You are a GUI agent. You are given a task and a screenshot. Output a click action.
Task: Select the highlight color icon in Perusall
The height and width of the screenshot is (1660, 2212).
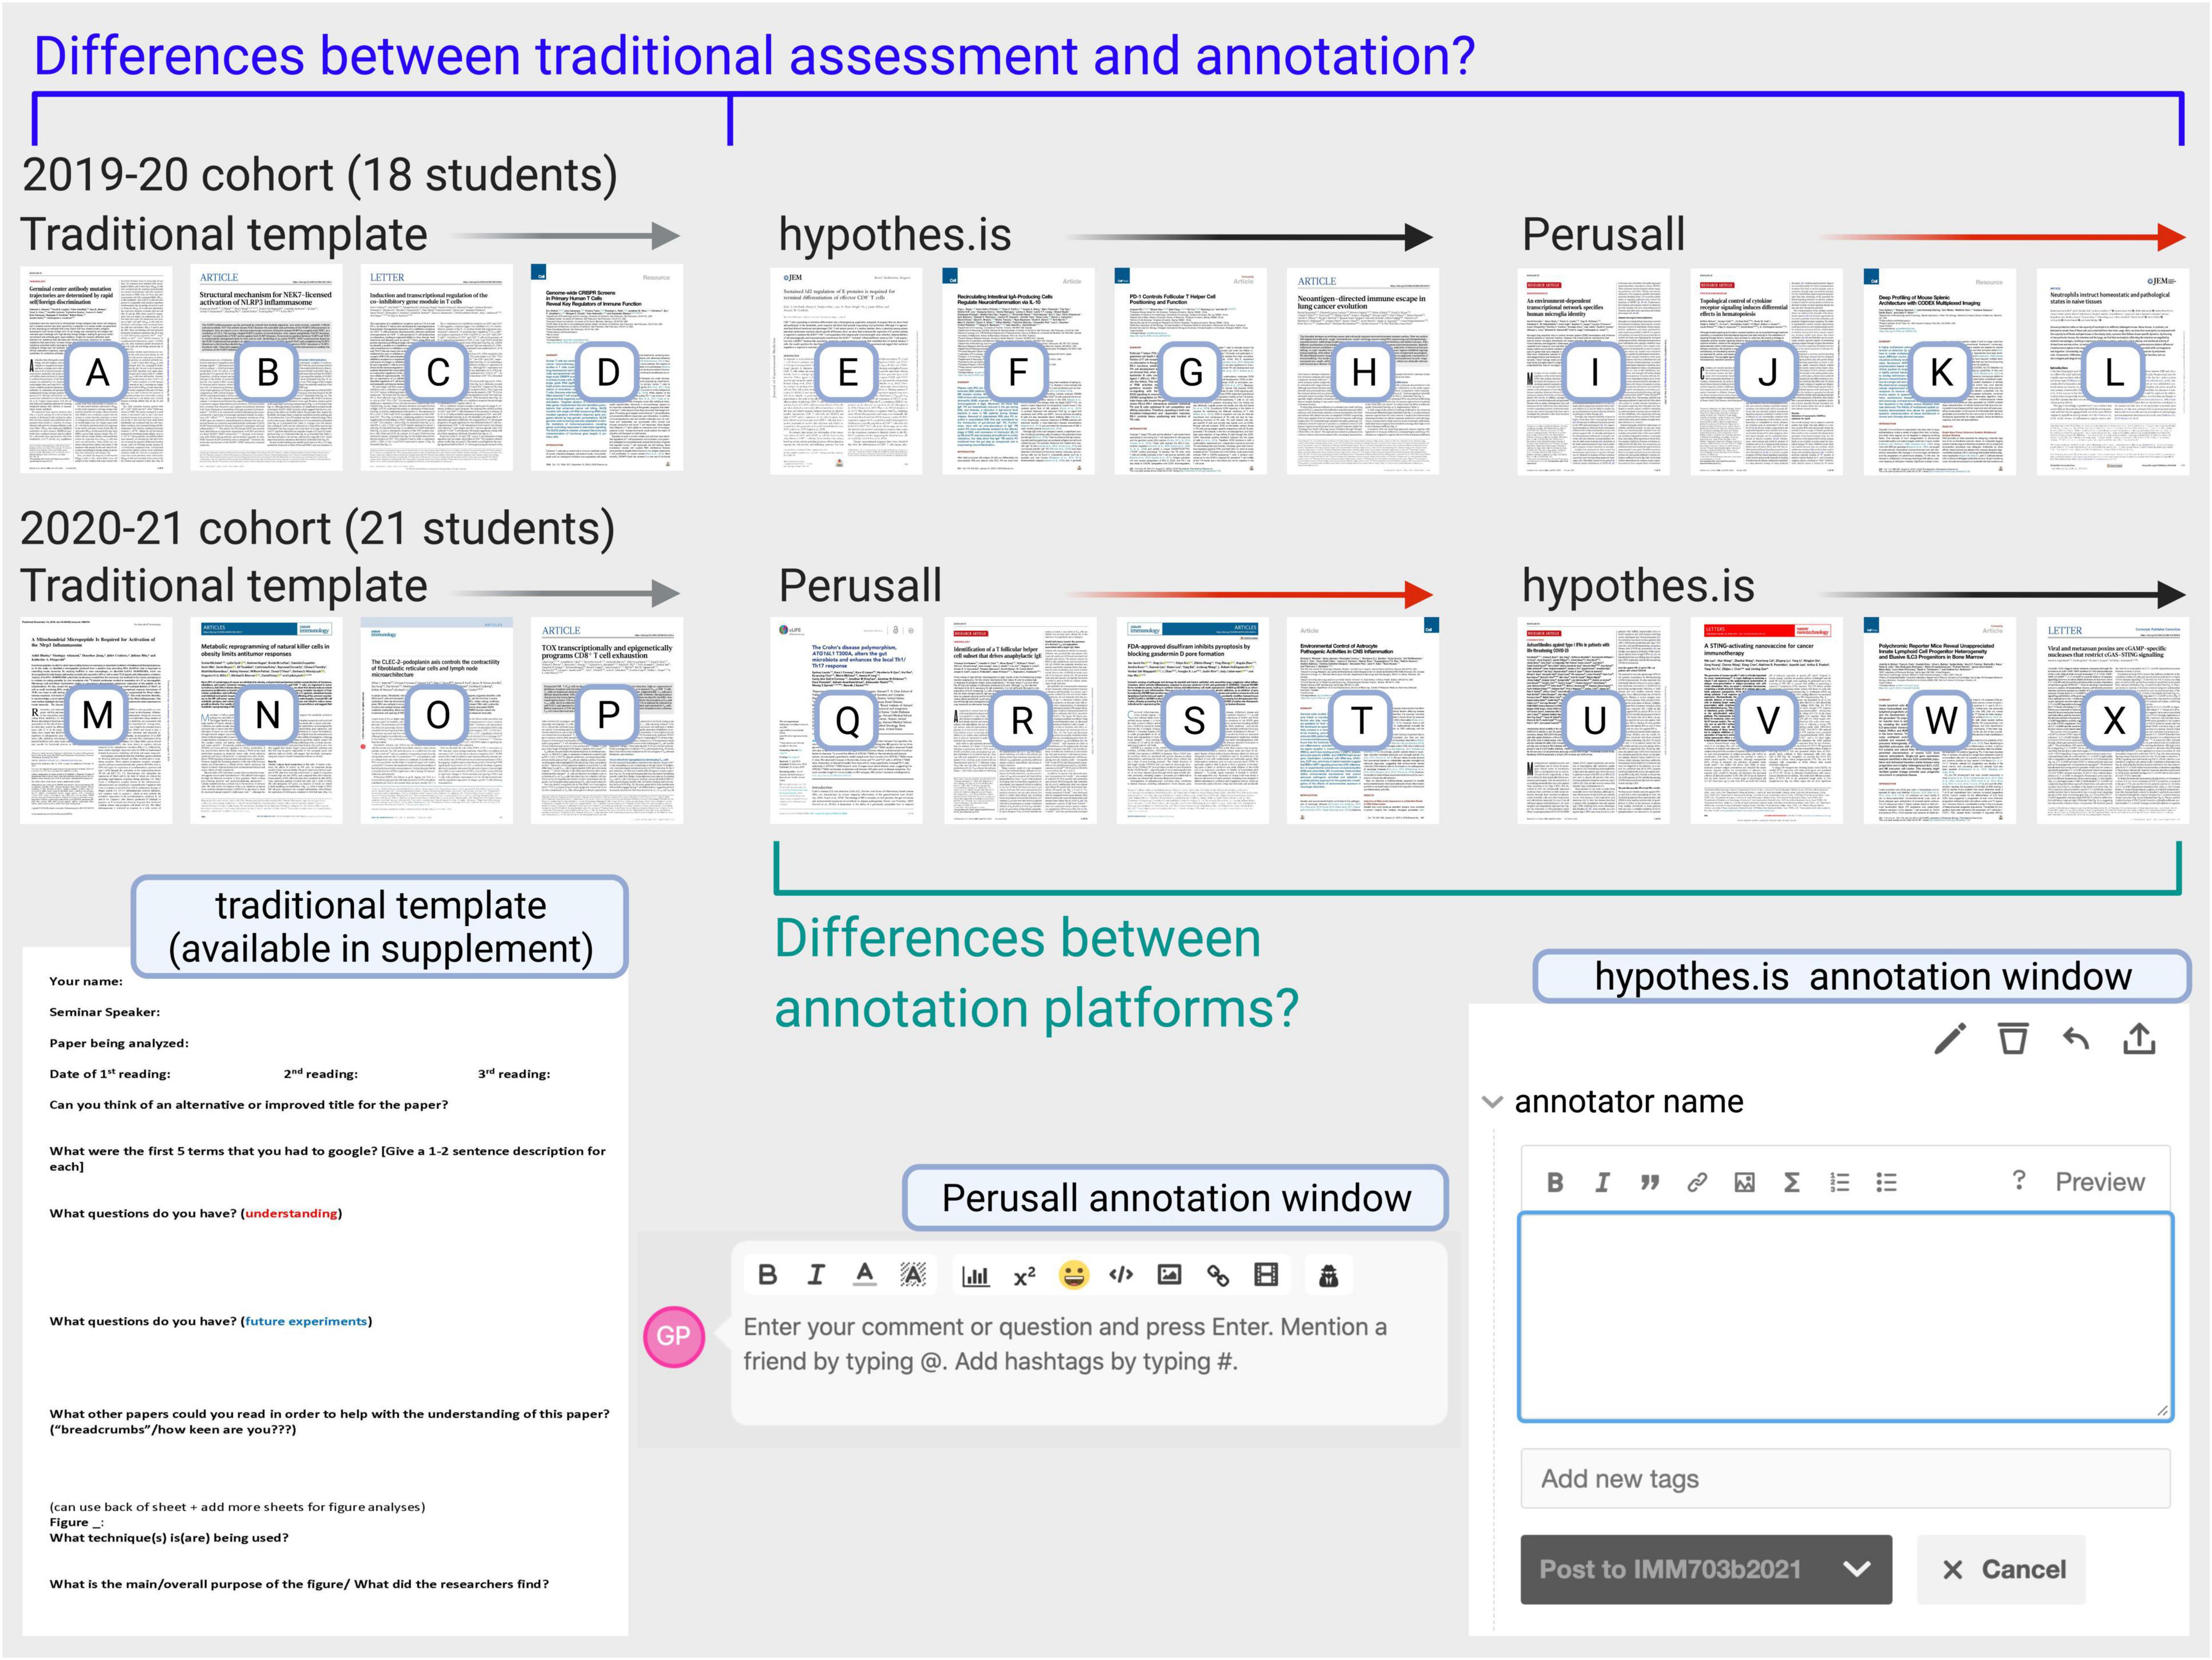tap(913, 1275)
